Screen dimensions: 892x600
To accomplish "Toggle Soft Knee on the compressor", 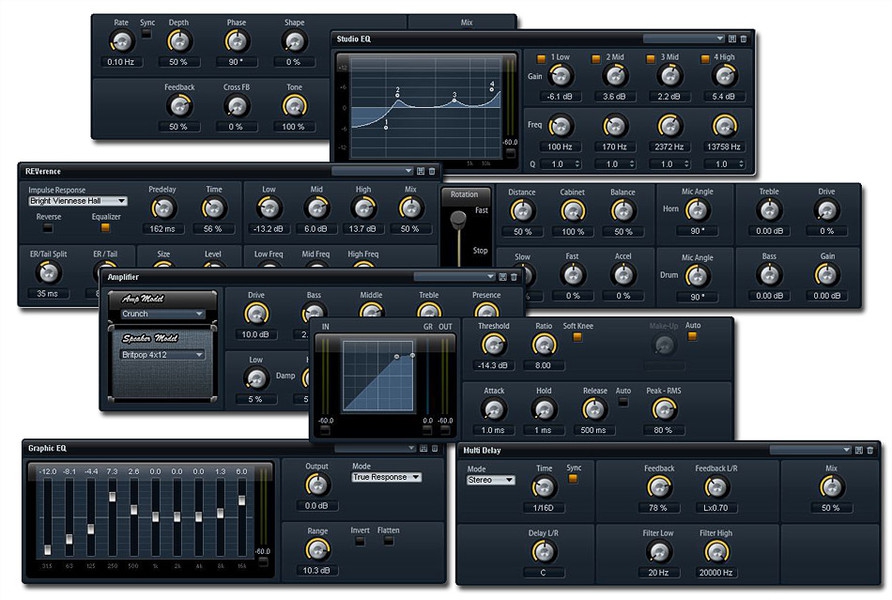I will coord(577,336).
